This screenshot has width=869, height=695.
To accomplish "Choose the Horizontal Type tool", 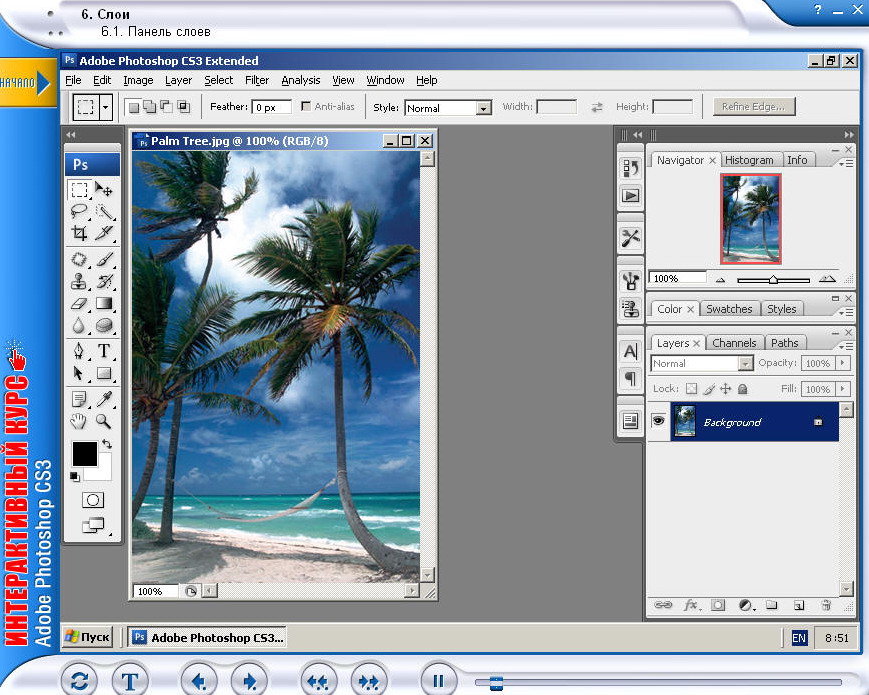I will 103,351.
